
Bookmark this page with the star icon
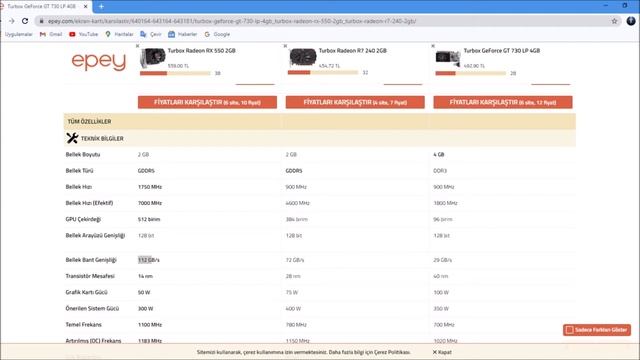[x=614, y=21]
